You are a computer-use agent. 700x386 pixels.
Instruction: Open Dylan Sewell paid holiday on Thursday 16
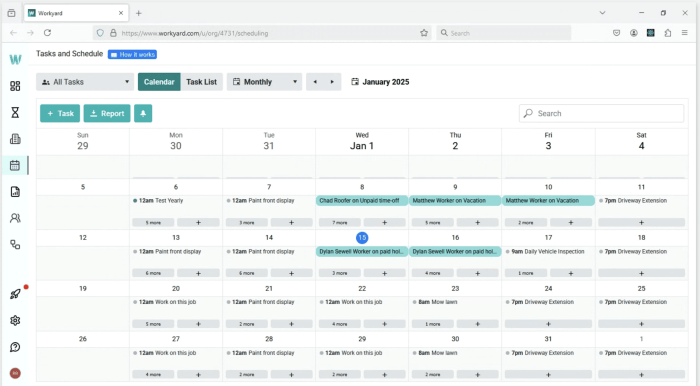(455, 252)
